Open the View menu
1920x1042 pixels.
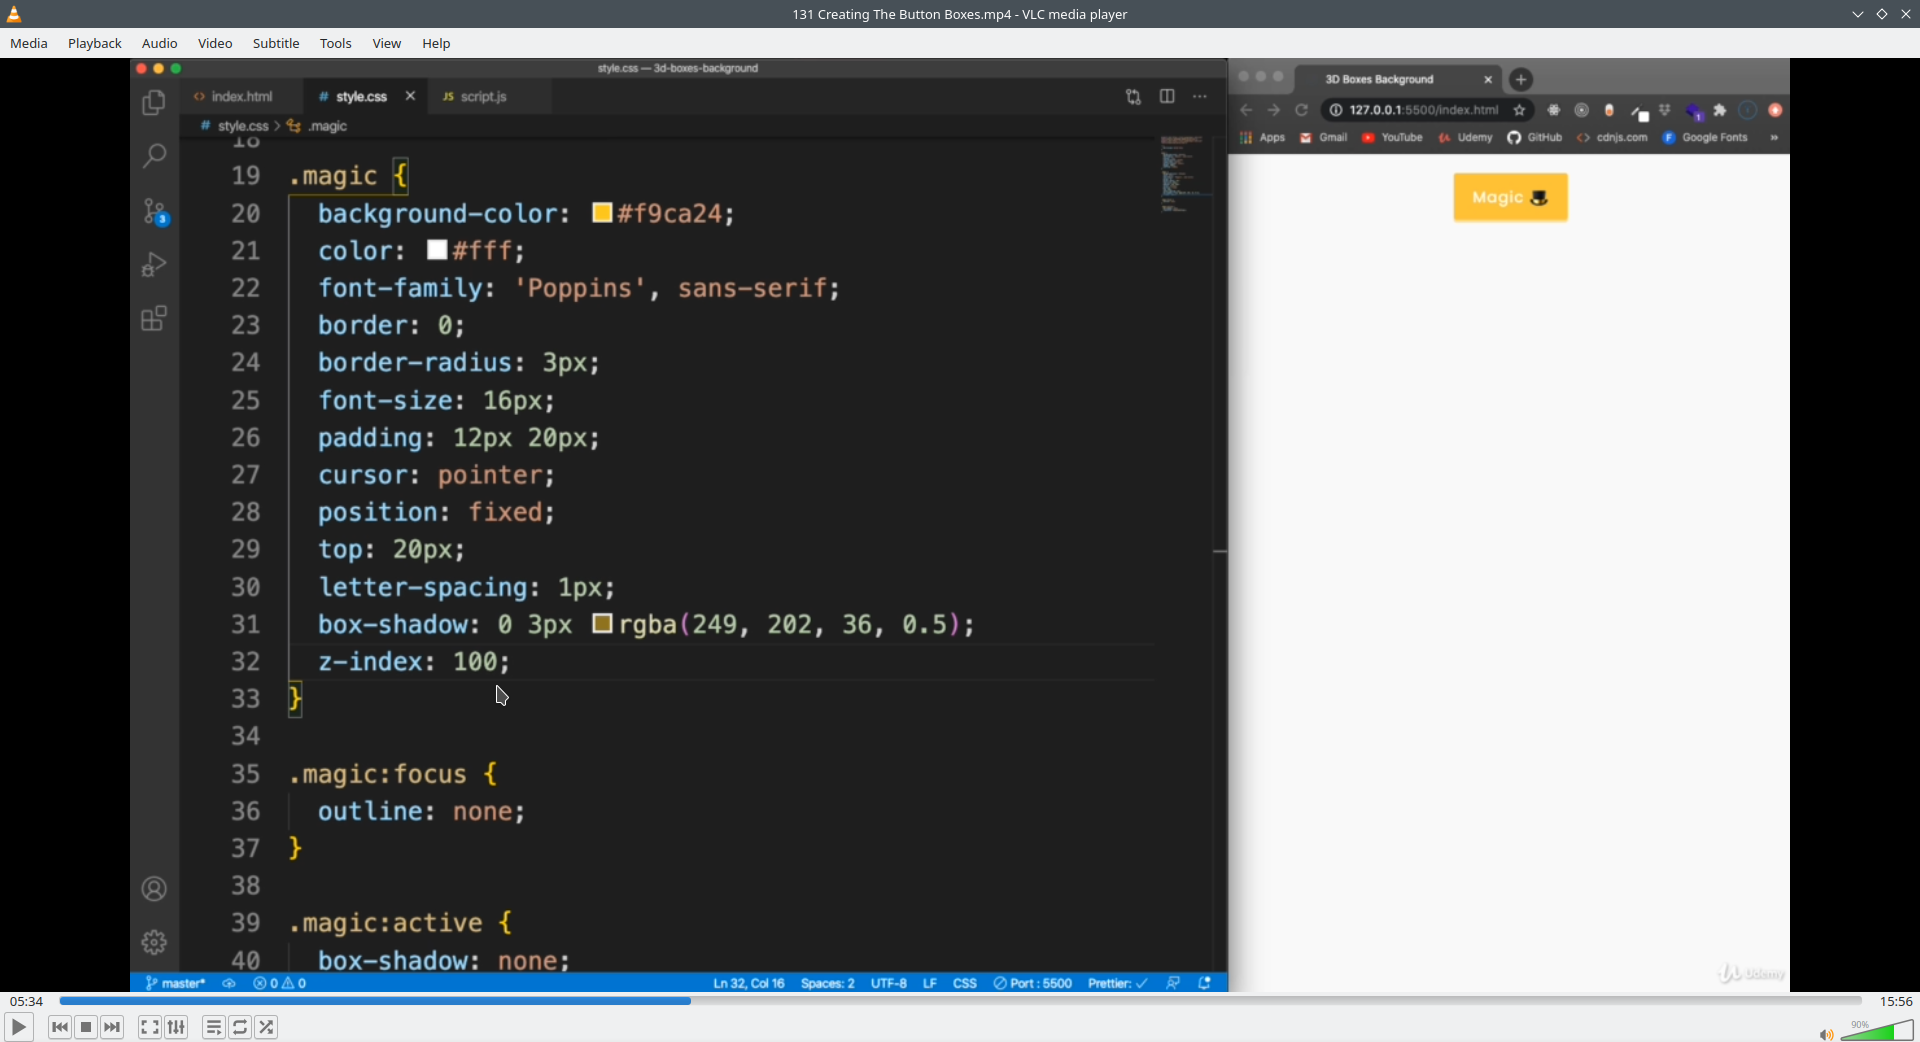tap(387, 43)
